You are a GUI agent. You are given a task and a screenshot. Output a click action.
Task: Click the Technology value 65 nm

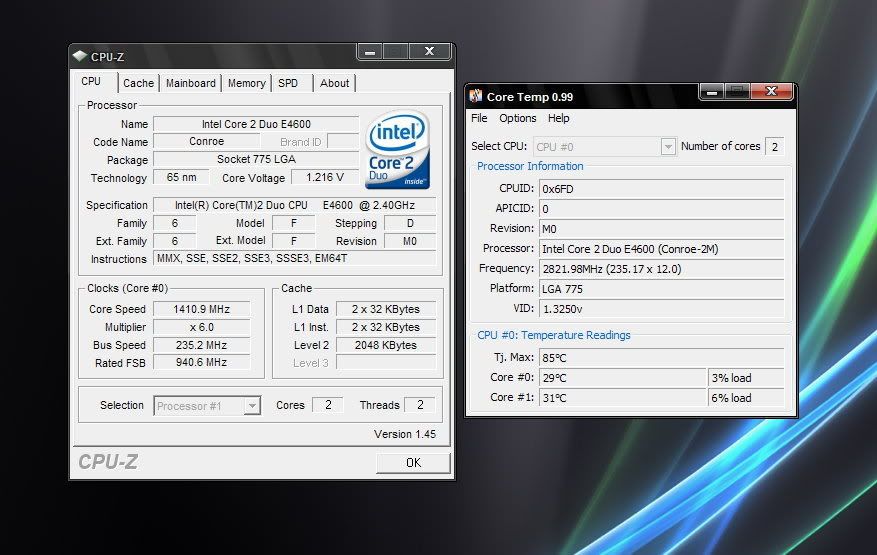(181, 177)
